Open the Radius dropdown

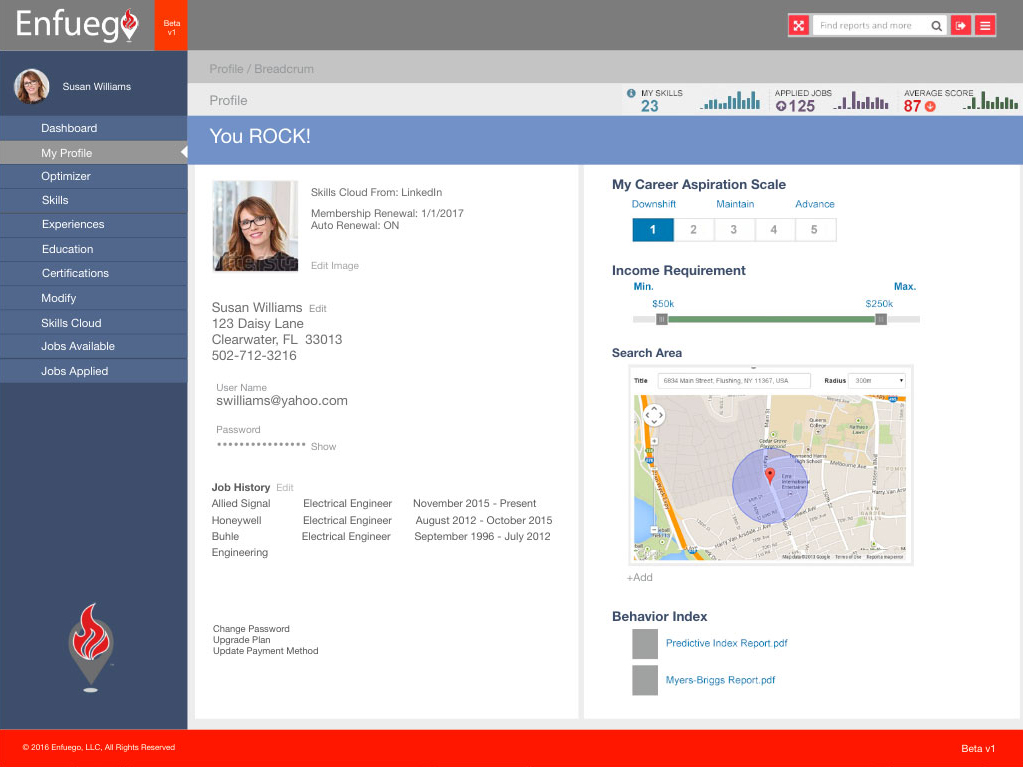point(877,381)
